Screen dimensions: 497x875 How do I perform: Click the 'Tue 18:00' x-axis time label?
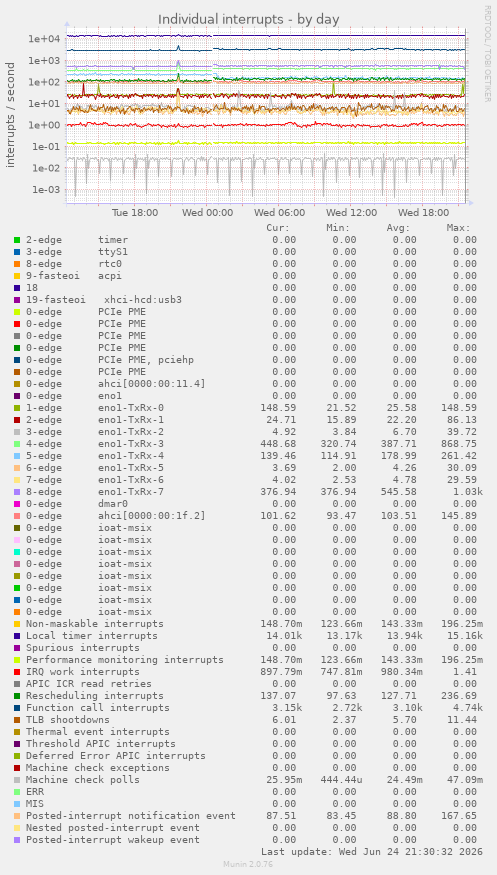coord(134,213)
